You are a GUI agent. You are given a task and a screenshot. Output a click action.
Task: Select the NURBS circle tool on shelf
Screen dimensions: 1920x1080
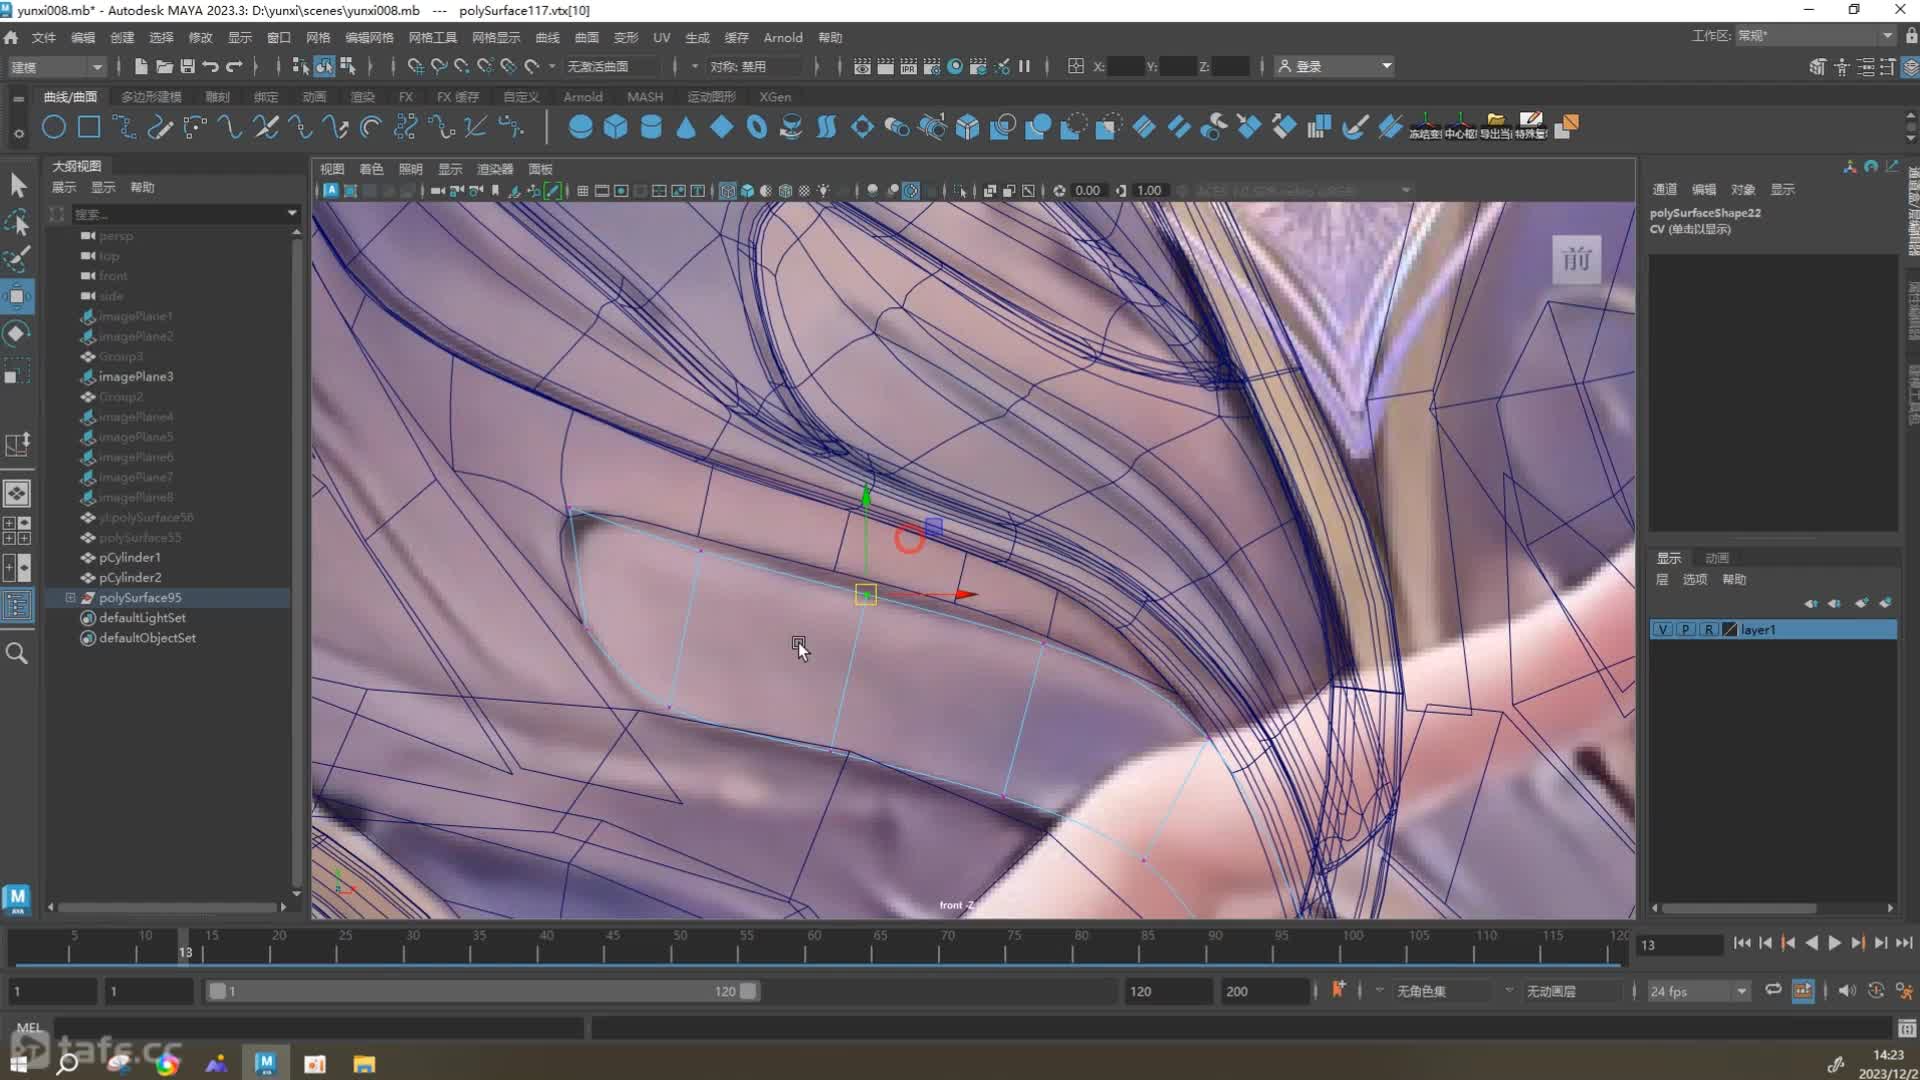click(54, 127)
